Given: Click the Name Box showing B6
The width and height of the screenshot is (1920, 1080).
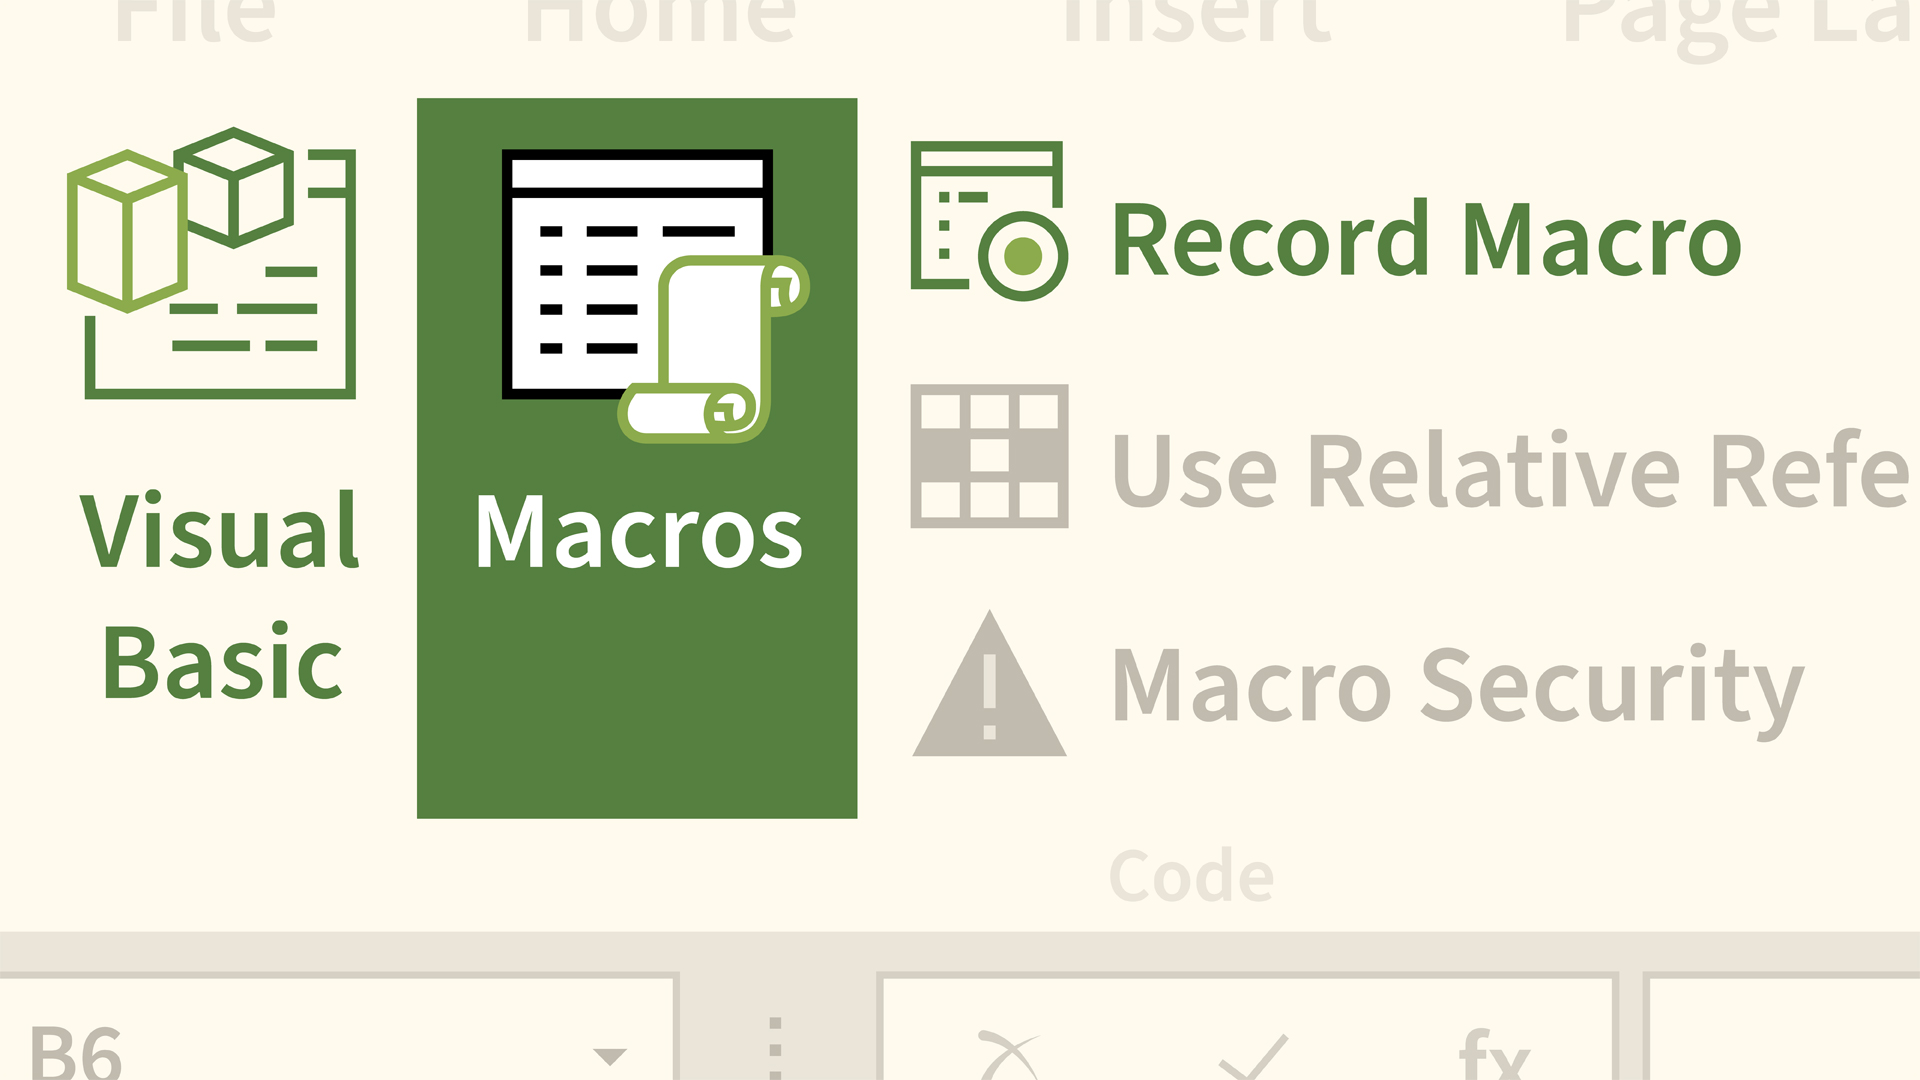Looking at the screenshot, I should (300, 1050).
